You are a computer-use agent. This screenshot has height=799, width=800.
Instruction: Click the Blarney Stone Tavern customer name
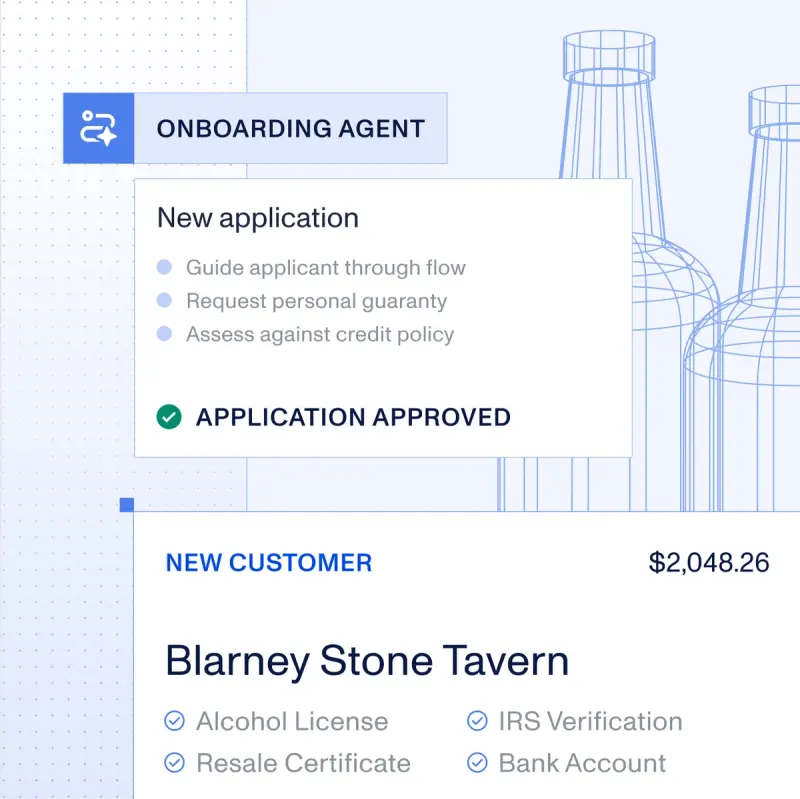(367, 662)
